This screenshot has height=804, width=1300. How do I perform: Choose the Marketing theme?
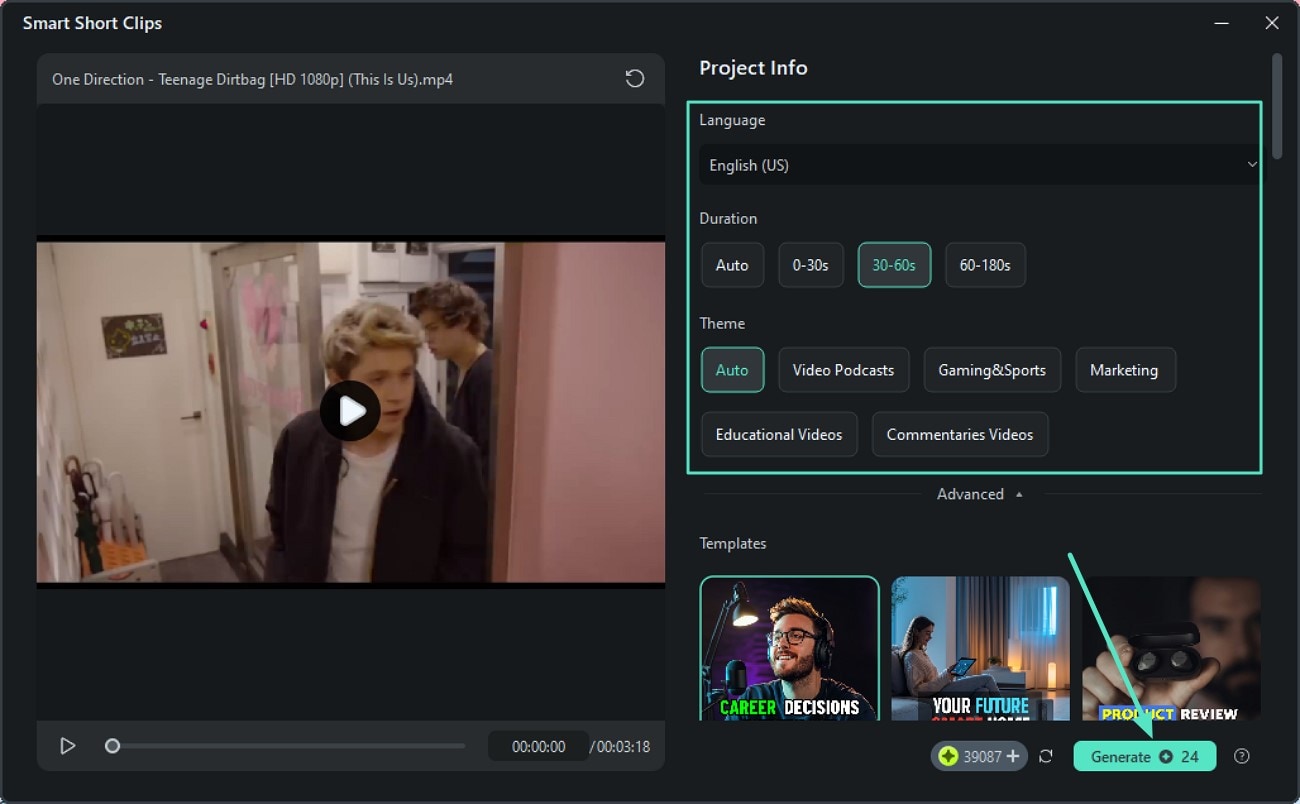pos(1125,370)
